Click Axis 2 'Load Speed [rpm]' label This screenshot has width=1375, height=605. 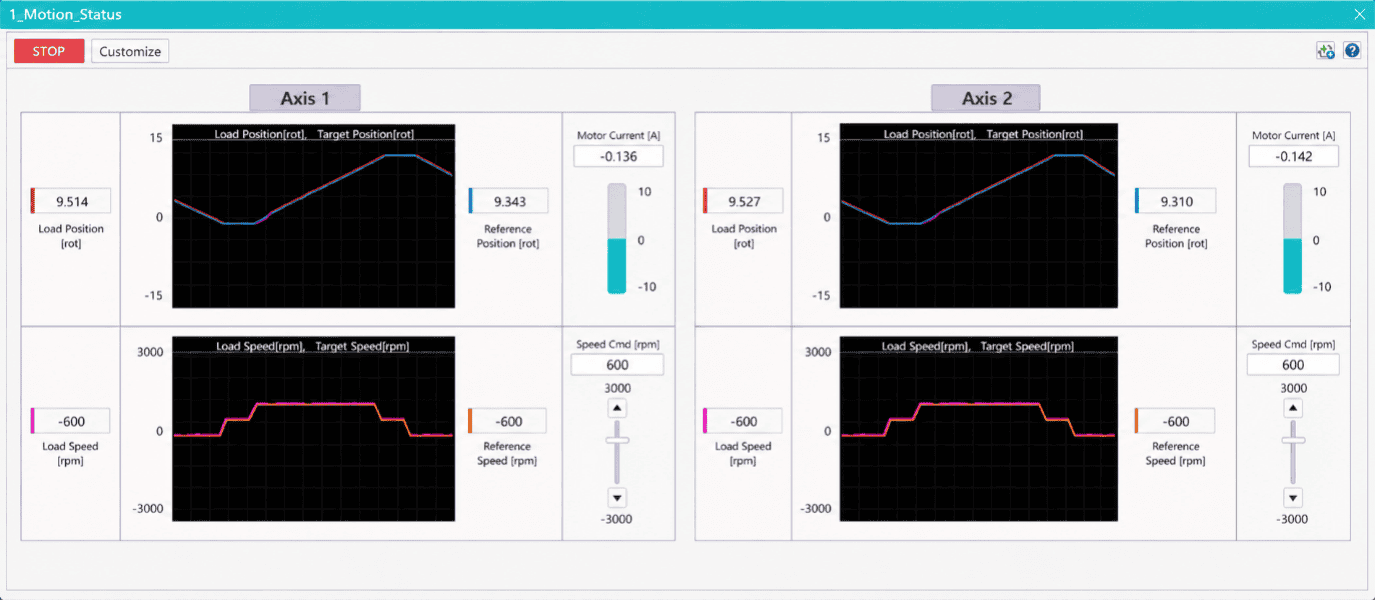coord(743,454)
